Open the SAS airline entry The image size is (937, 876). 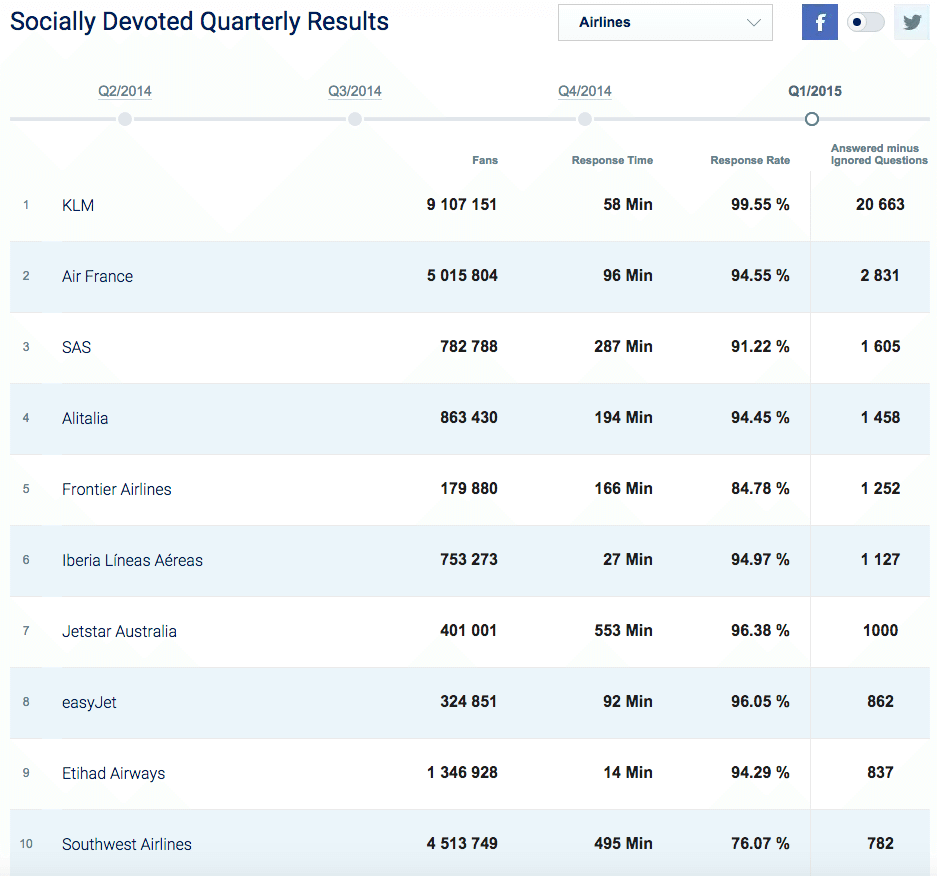pyautogui.click(x=76, y=347)
